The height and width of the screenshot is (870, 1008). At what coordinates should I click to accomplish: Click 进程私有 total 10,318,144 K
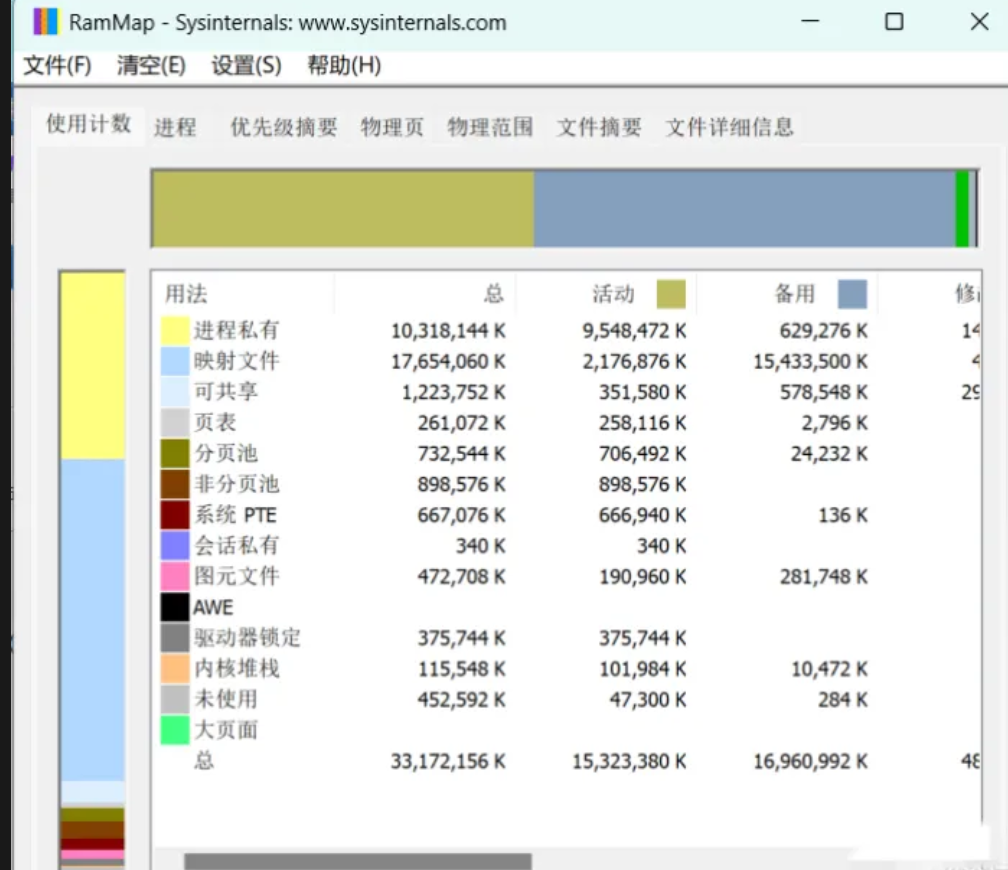448,331
